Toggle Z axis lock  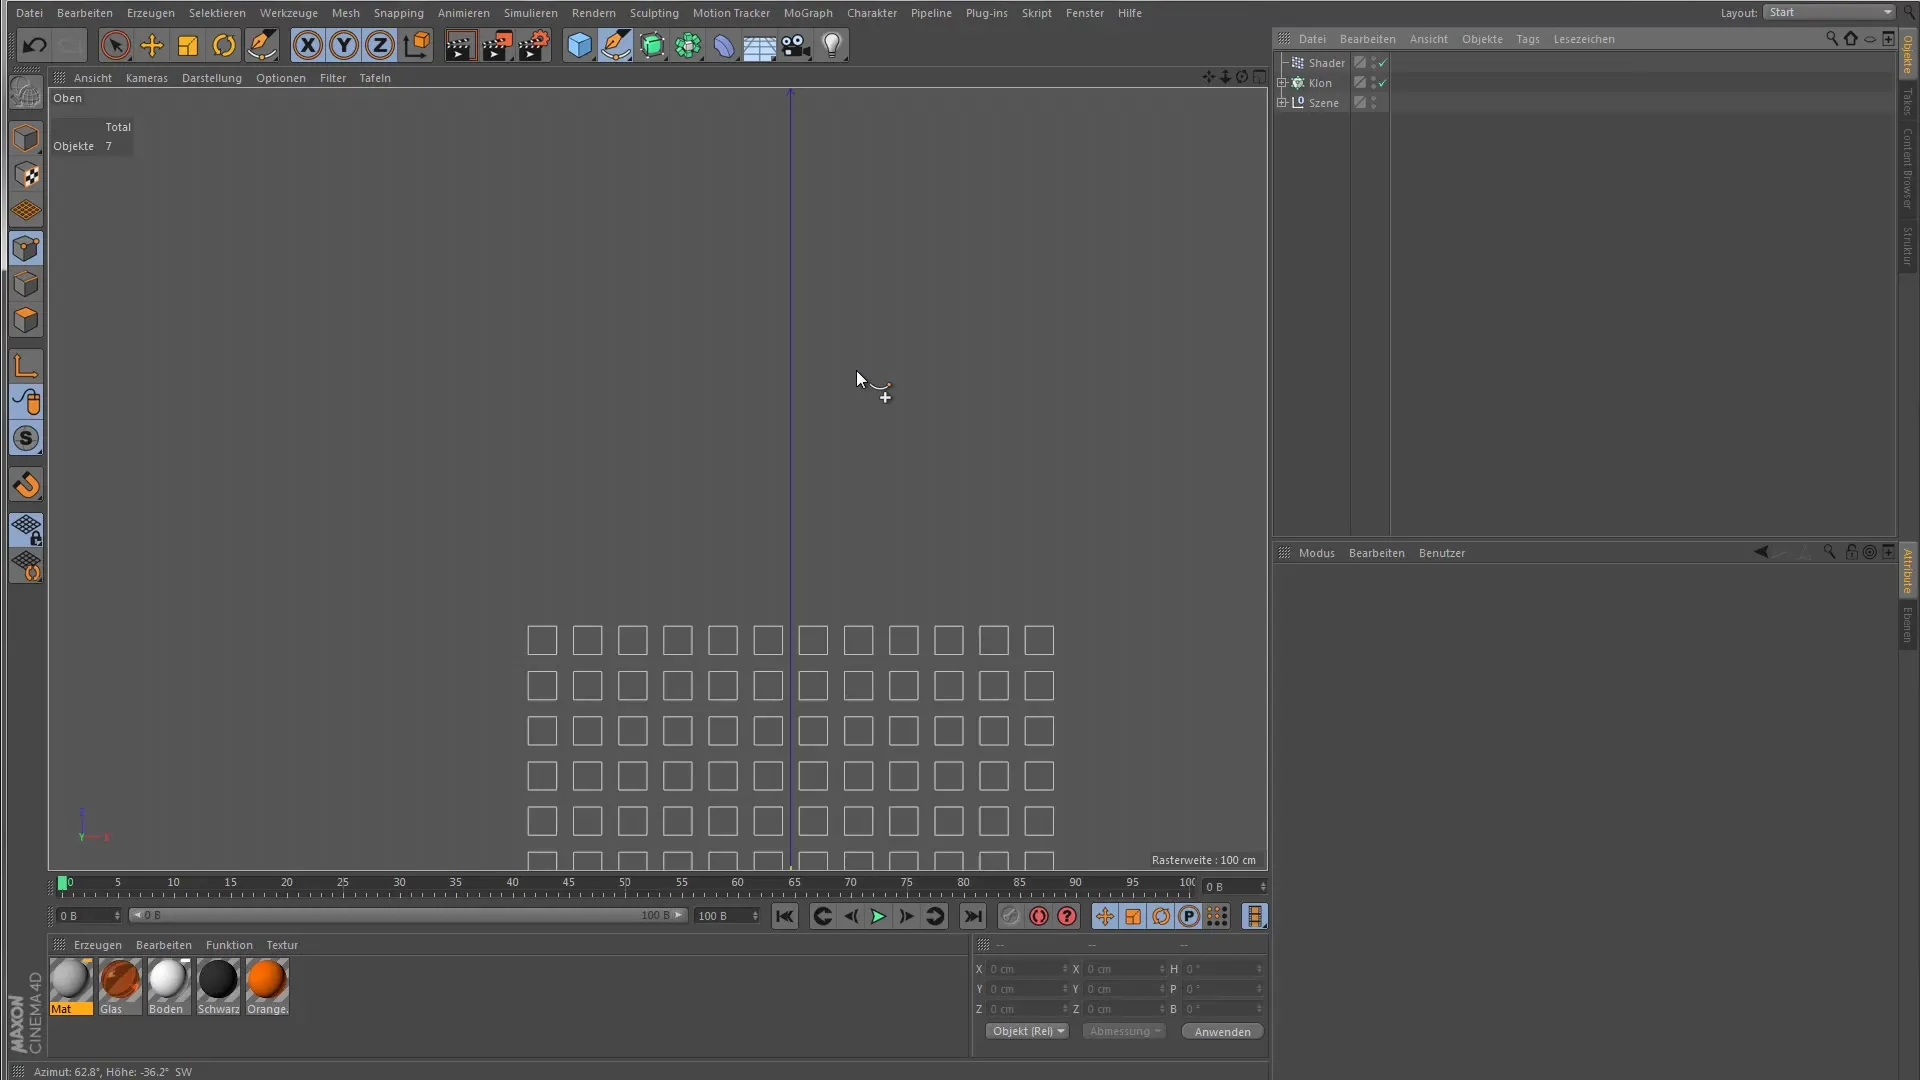pyautogui.click(x=380, y=45)
